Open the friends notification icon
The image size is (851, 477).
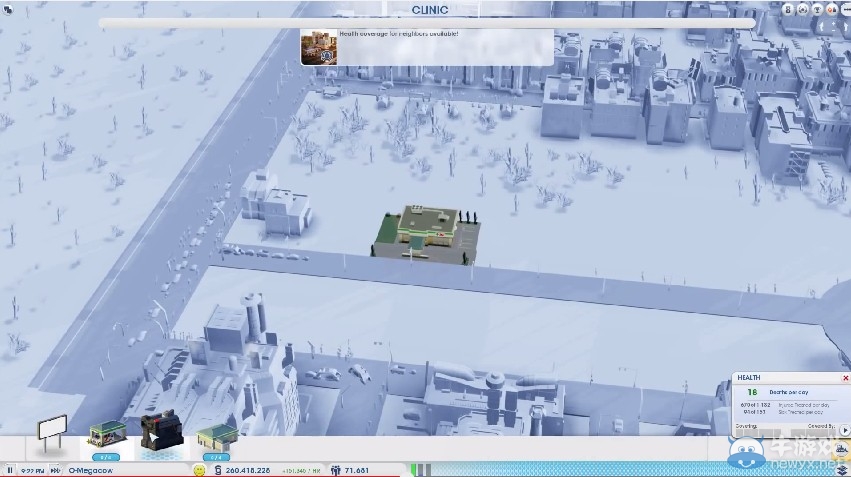pyautogui.click(x=831, y=10)
